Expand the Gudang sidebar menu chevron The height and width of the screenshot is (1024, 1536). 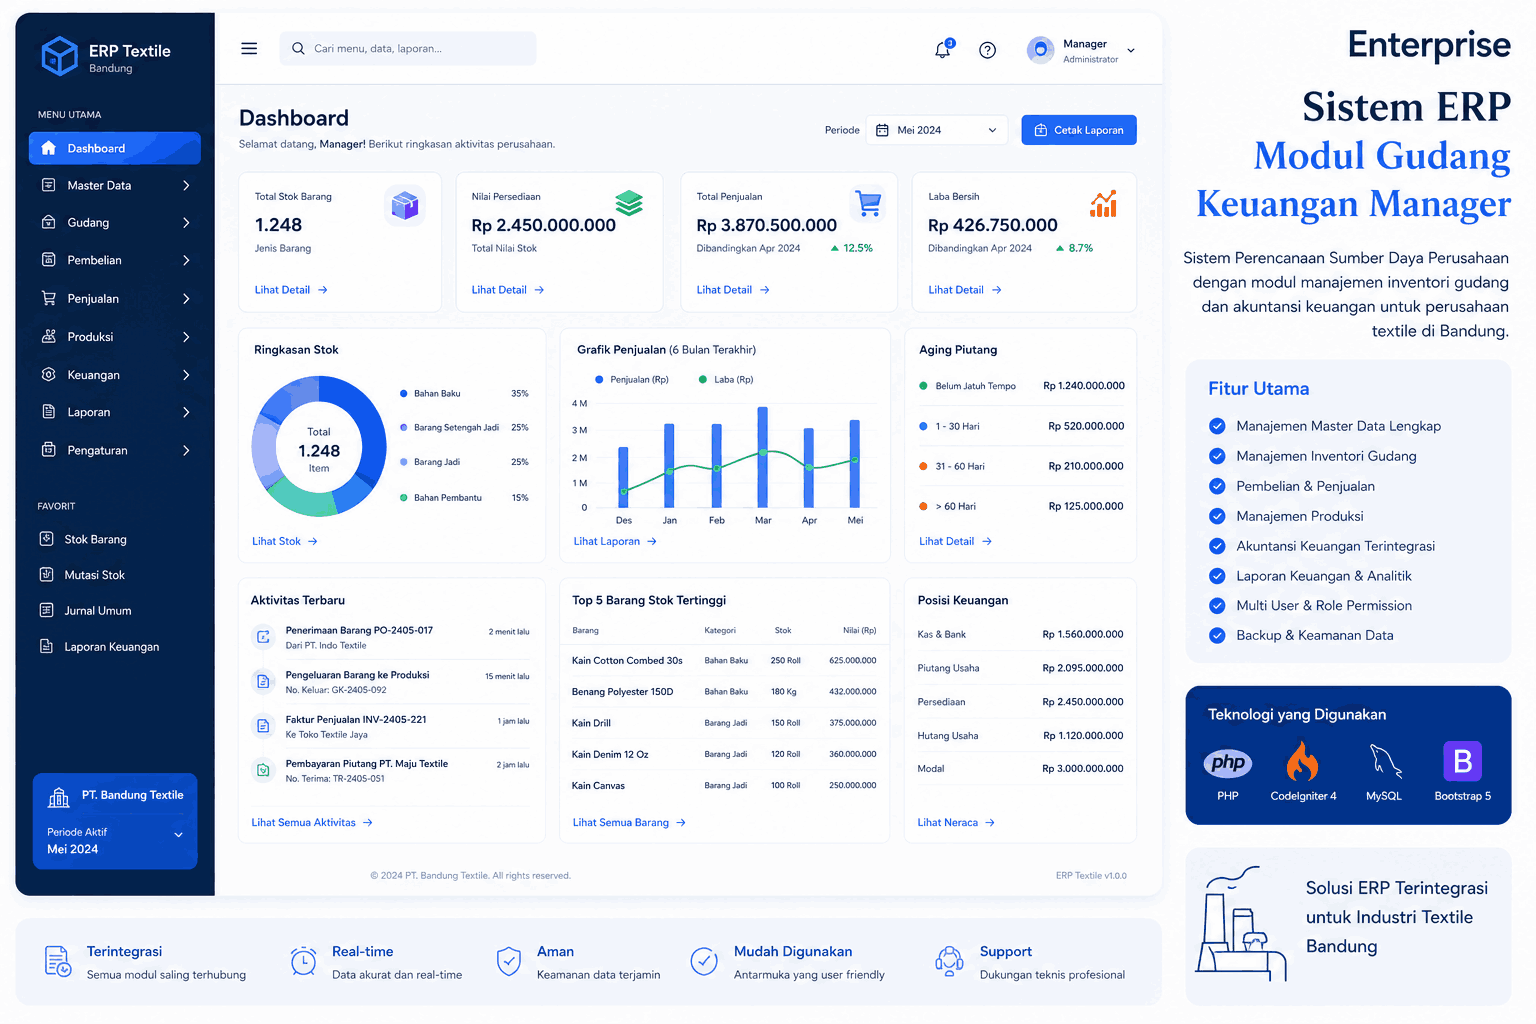[186, 223]
